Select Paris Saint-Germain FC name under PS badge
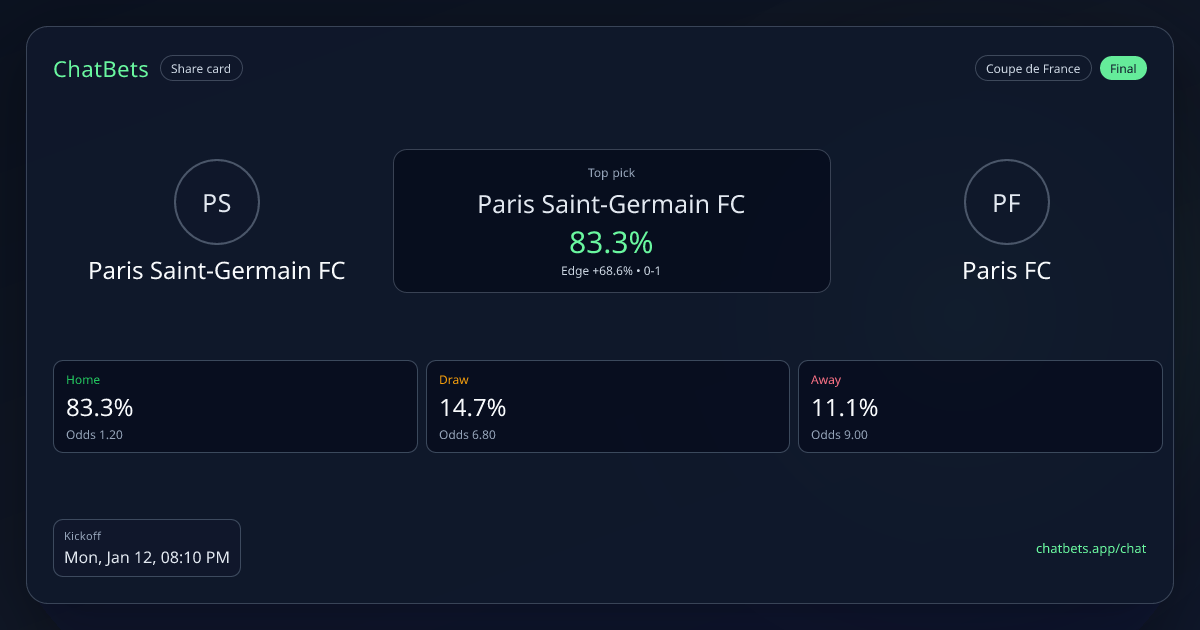This screenshot has width=1200, height=630. 217,271
